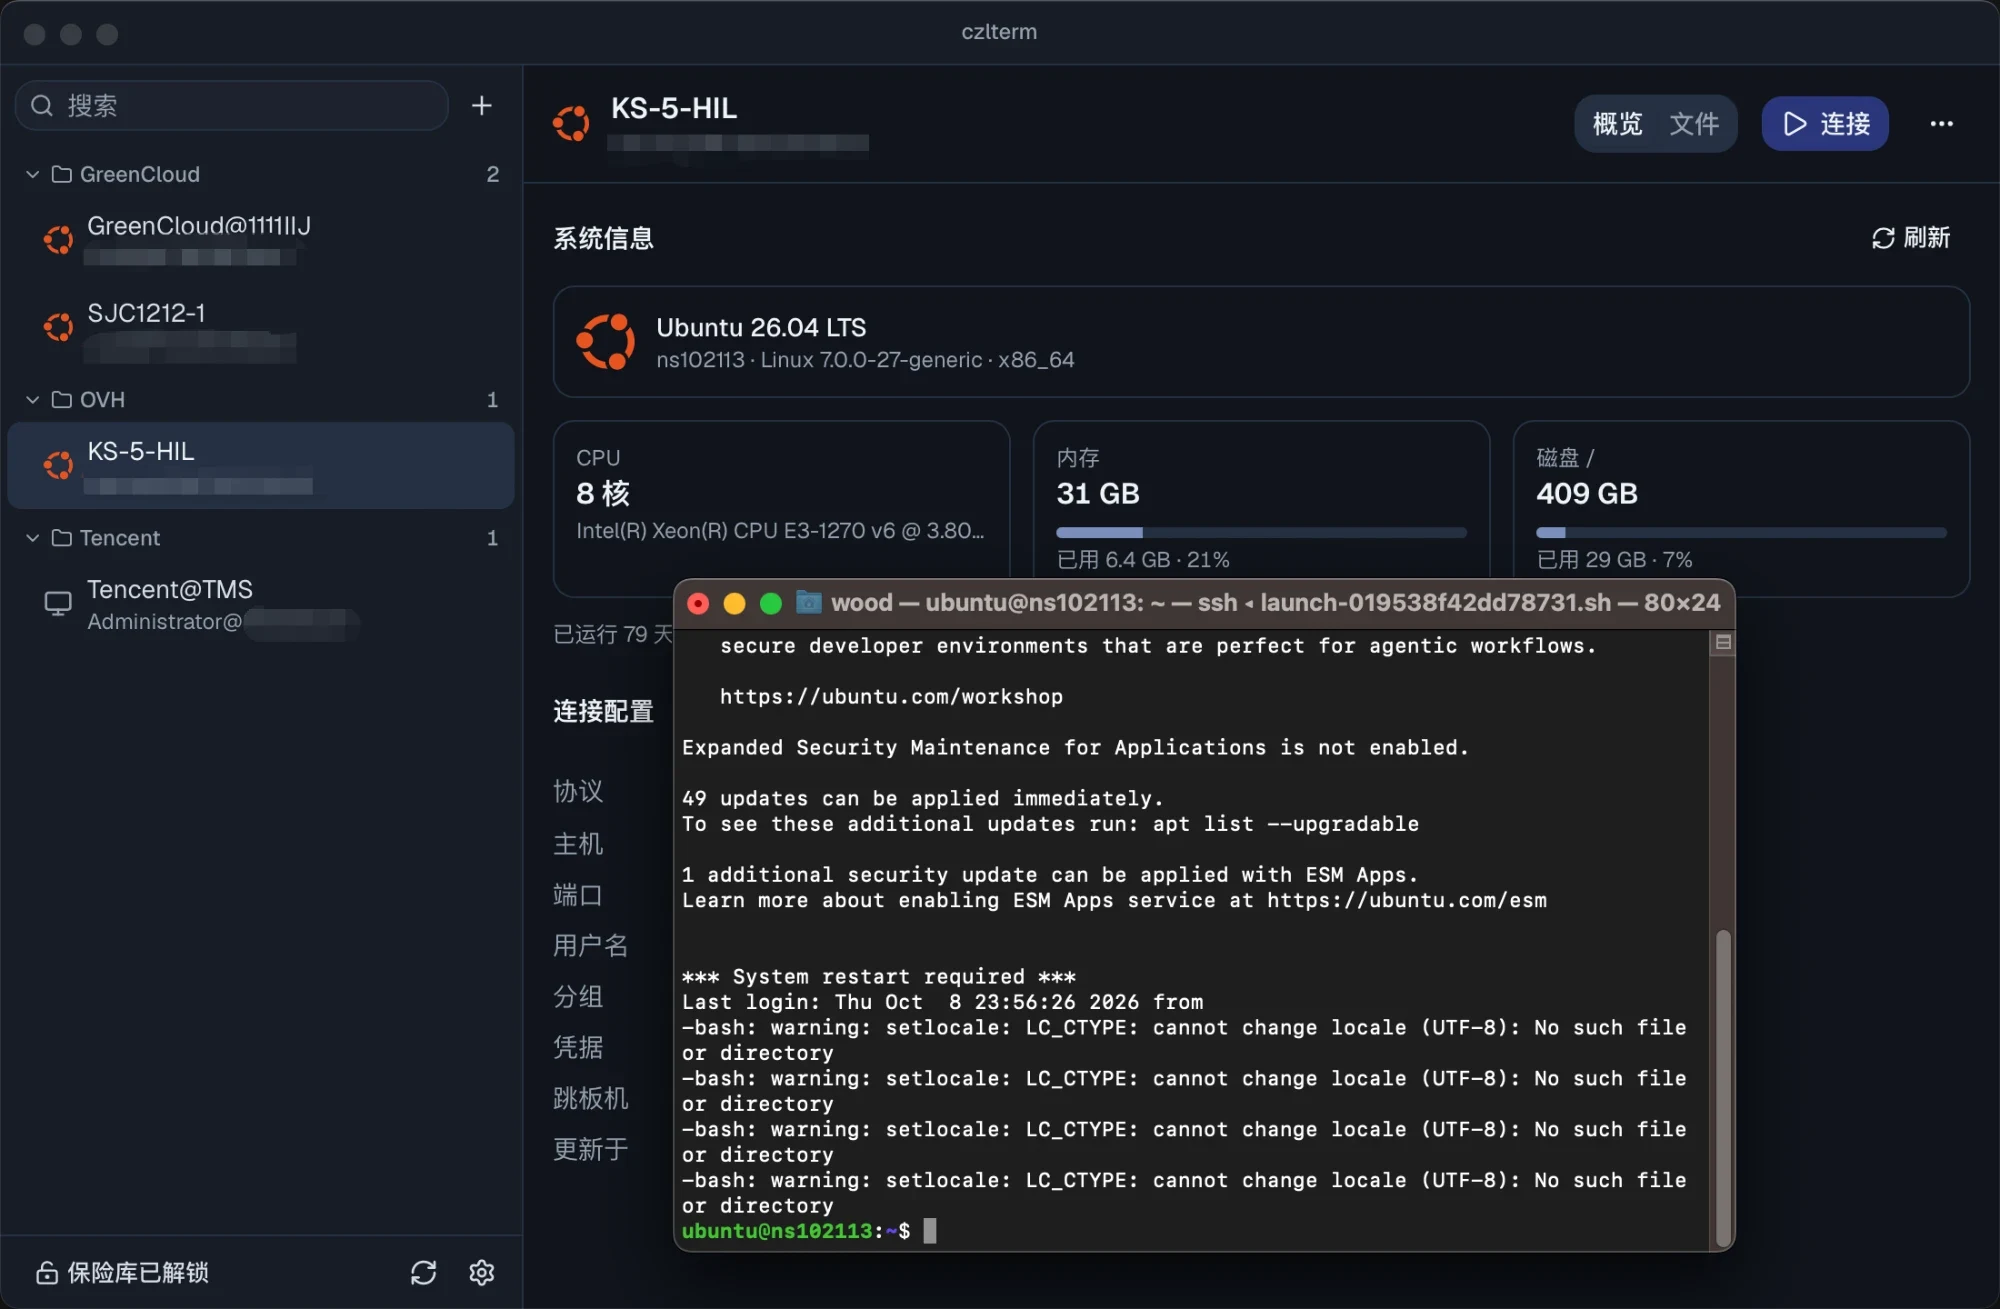Screen dimensions: 2000x1309
Task: Click the plus icon to add host
Action: click(x=481, y=105)
